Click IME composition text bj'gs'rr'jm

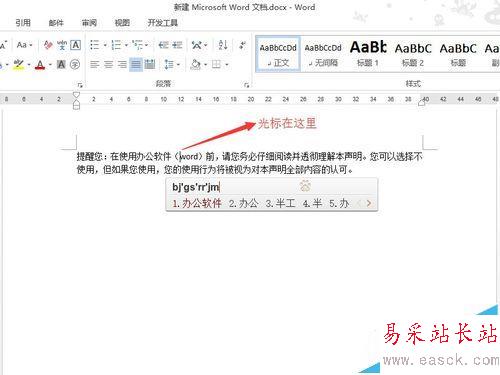click(x=196, y=187)
